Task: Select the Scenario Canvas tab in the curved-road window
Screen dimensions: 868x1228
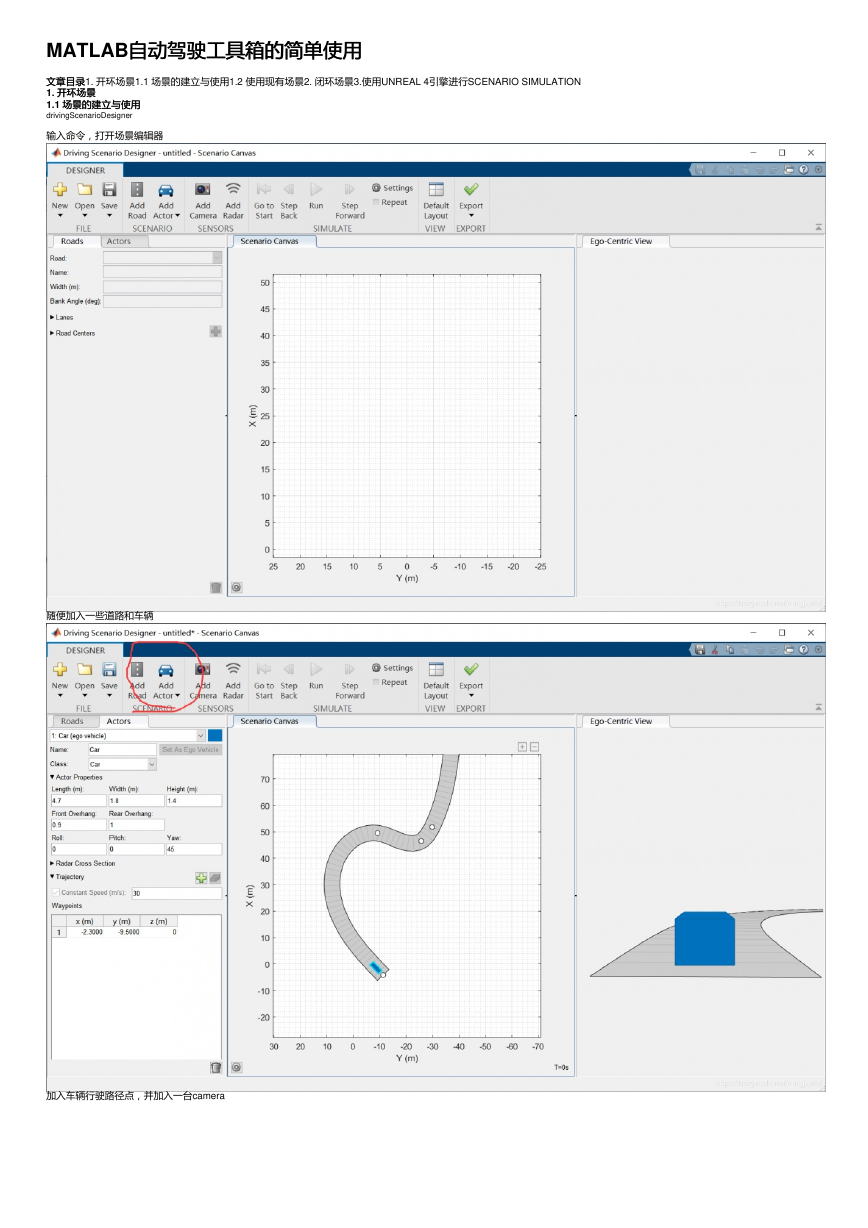Action: click(x=270, y=721)
